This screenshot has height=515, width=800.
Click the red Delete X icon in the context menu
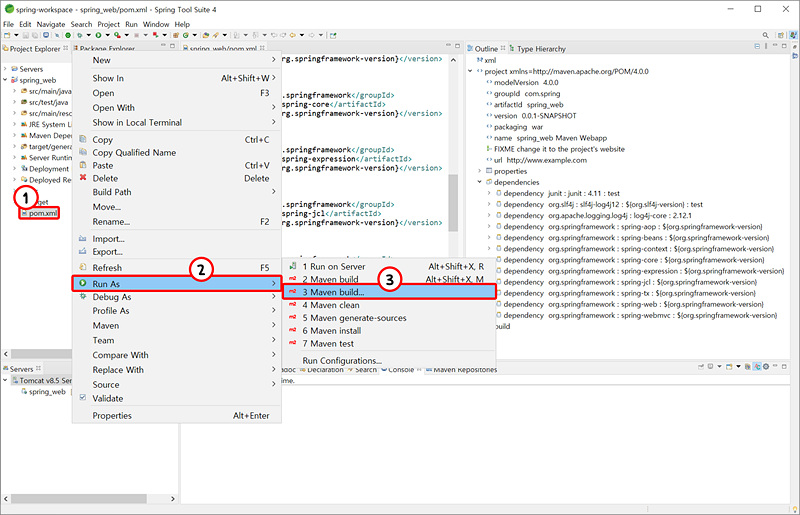(x=83, y=178)
